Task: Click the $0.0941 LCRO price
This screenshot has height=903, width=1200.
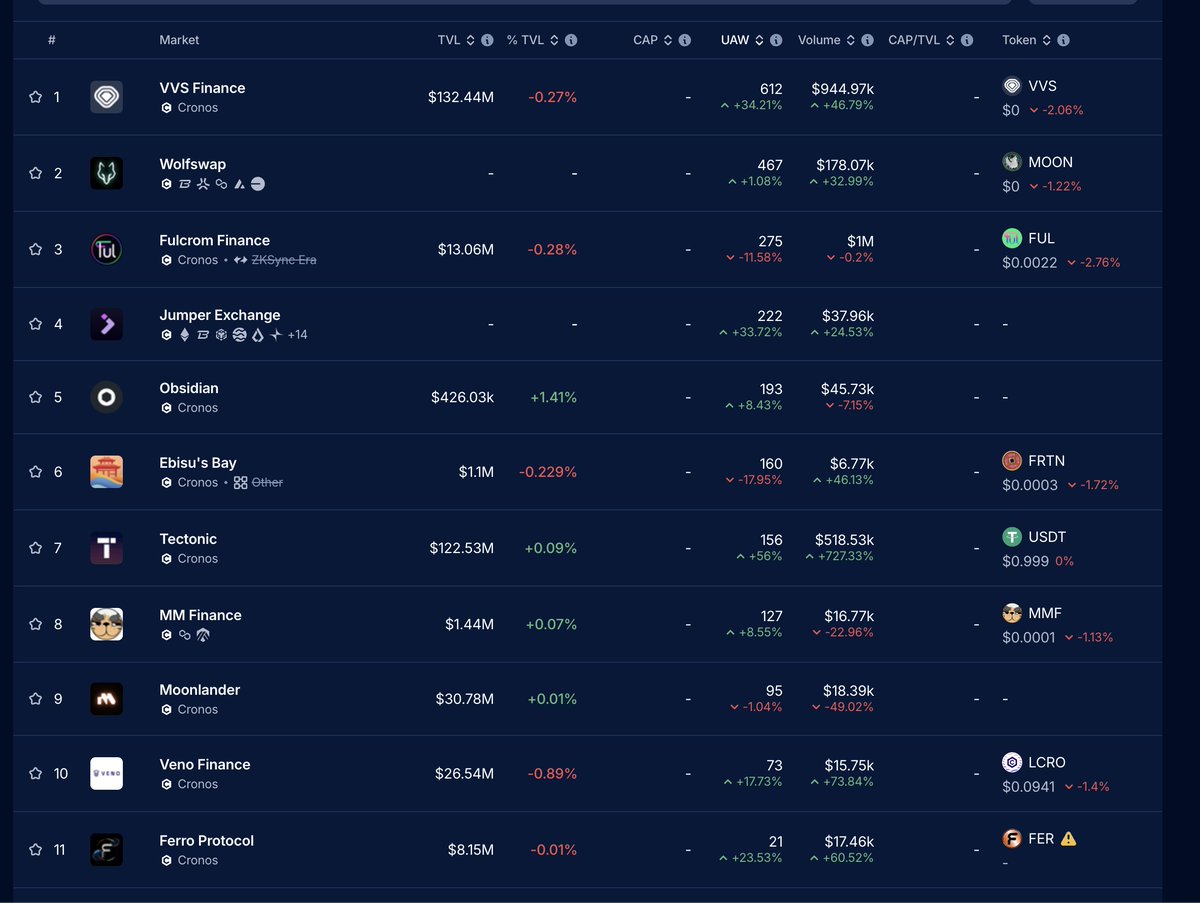Action: [x=1028, y=787]
